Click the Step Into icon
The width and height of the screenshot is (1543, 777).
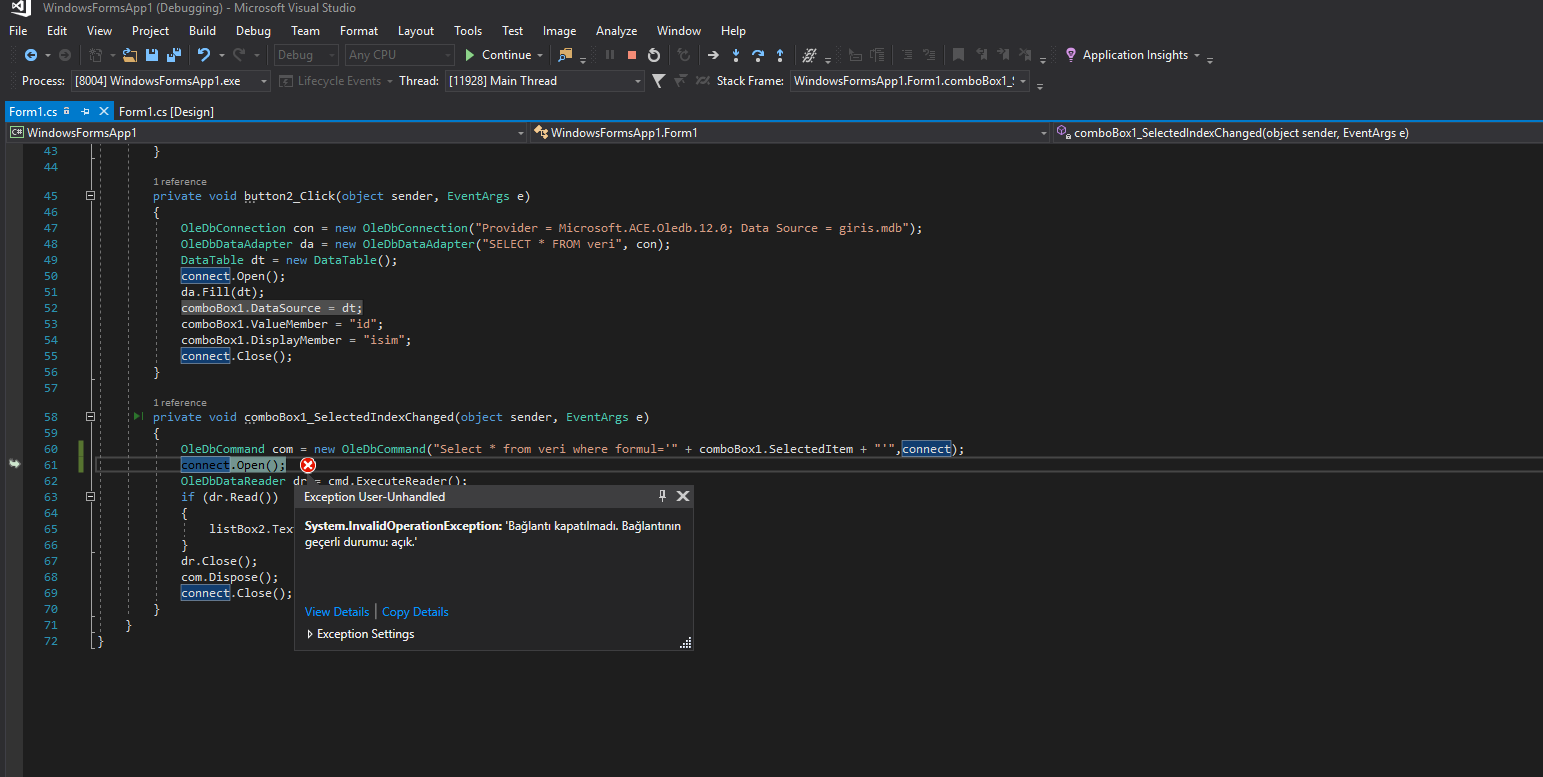pos(736,55)
